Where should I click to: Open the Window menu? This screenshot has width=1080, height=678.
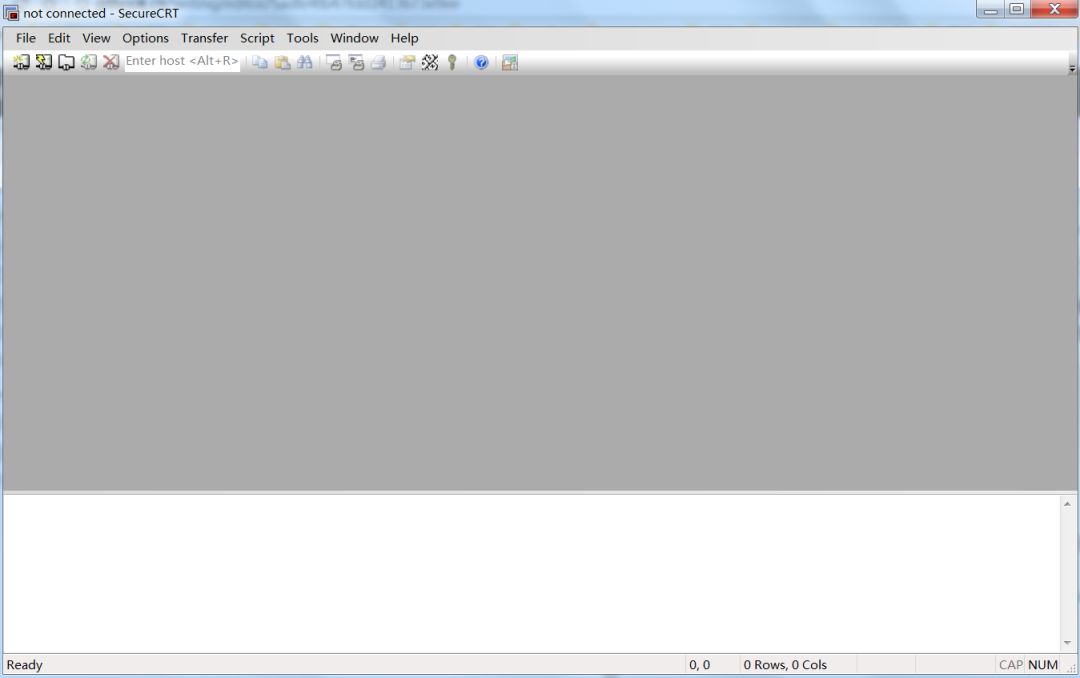click(354, 38)
